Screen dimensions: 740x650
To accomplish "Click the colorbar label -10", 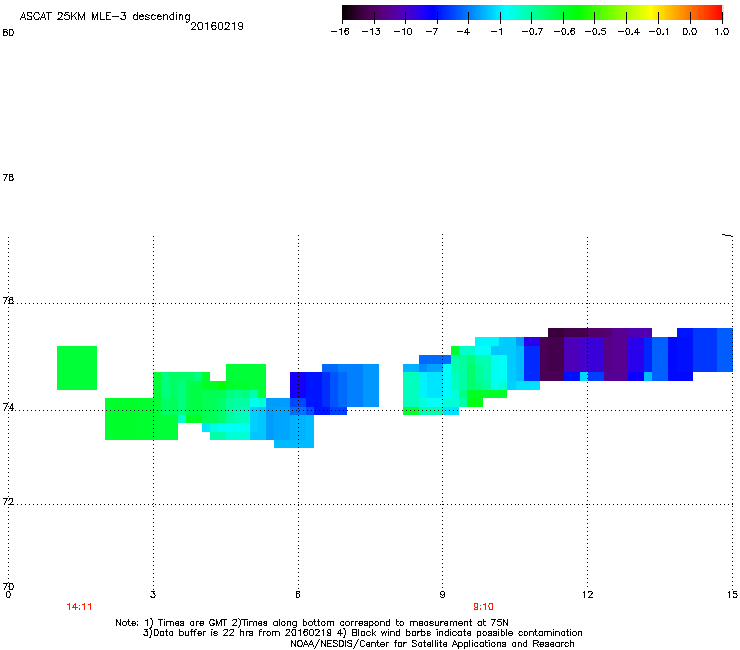I will [403, 32].
